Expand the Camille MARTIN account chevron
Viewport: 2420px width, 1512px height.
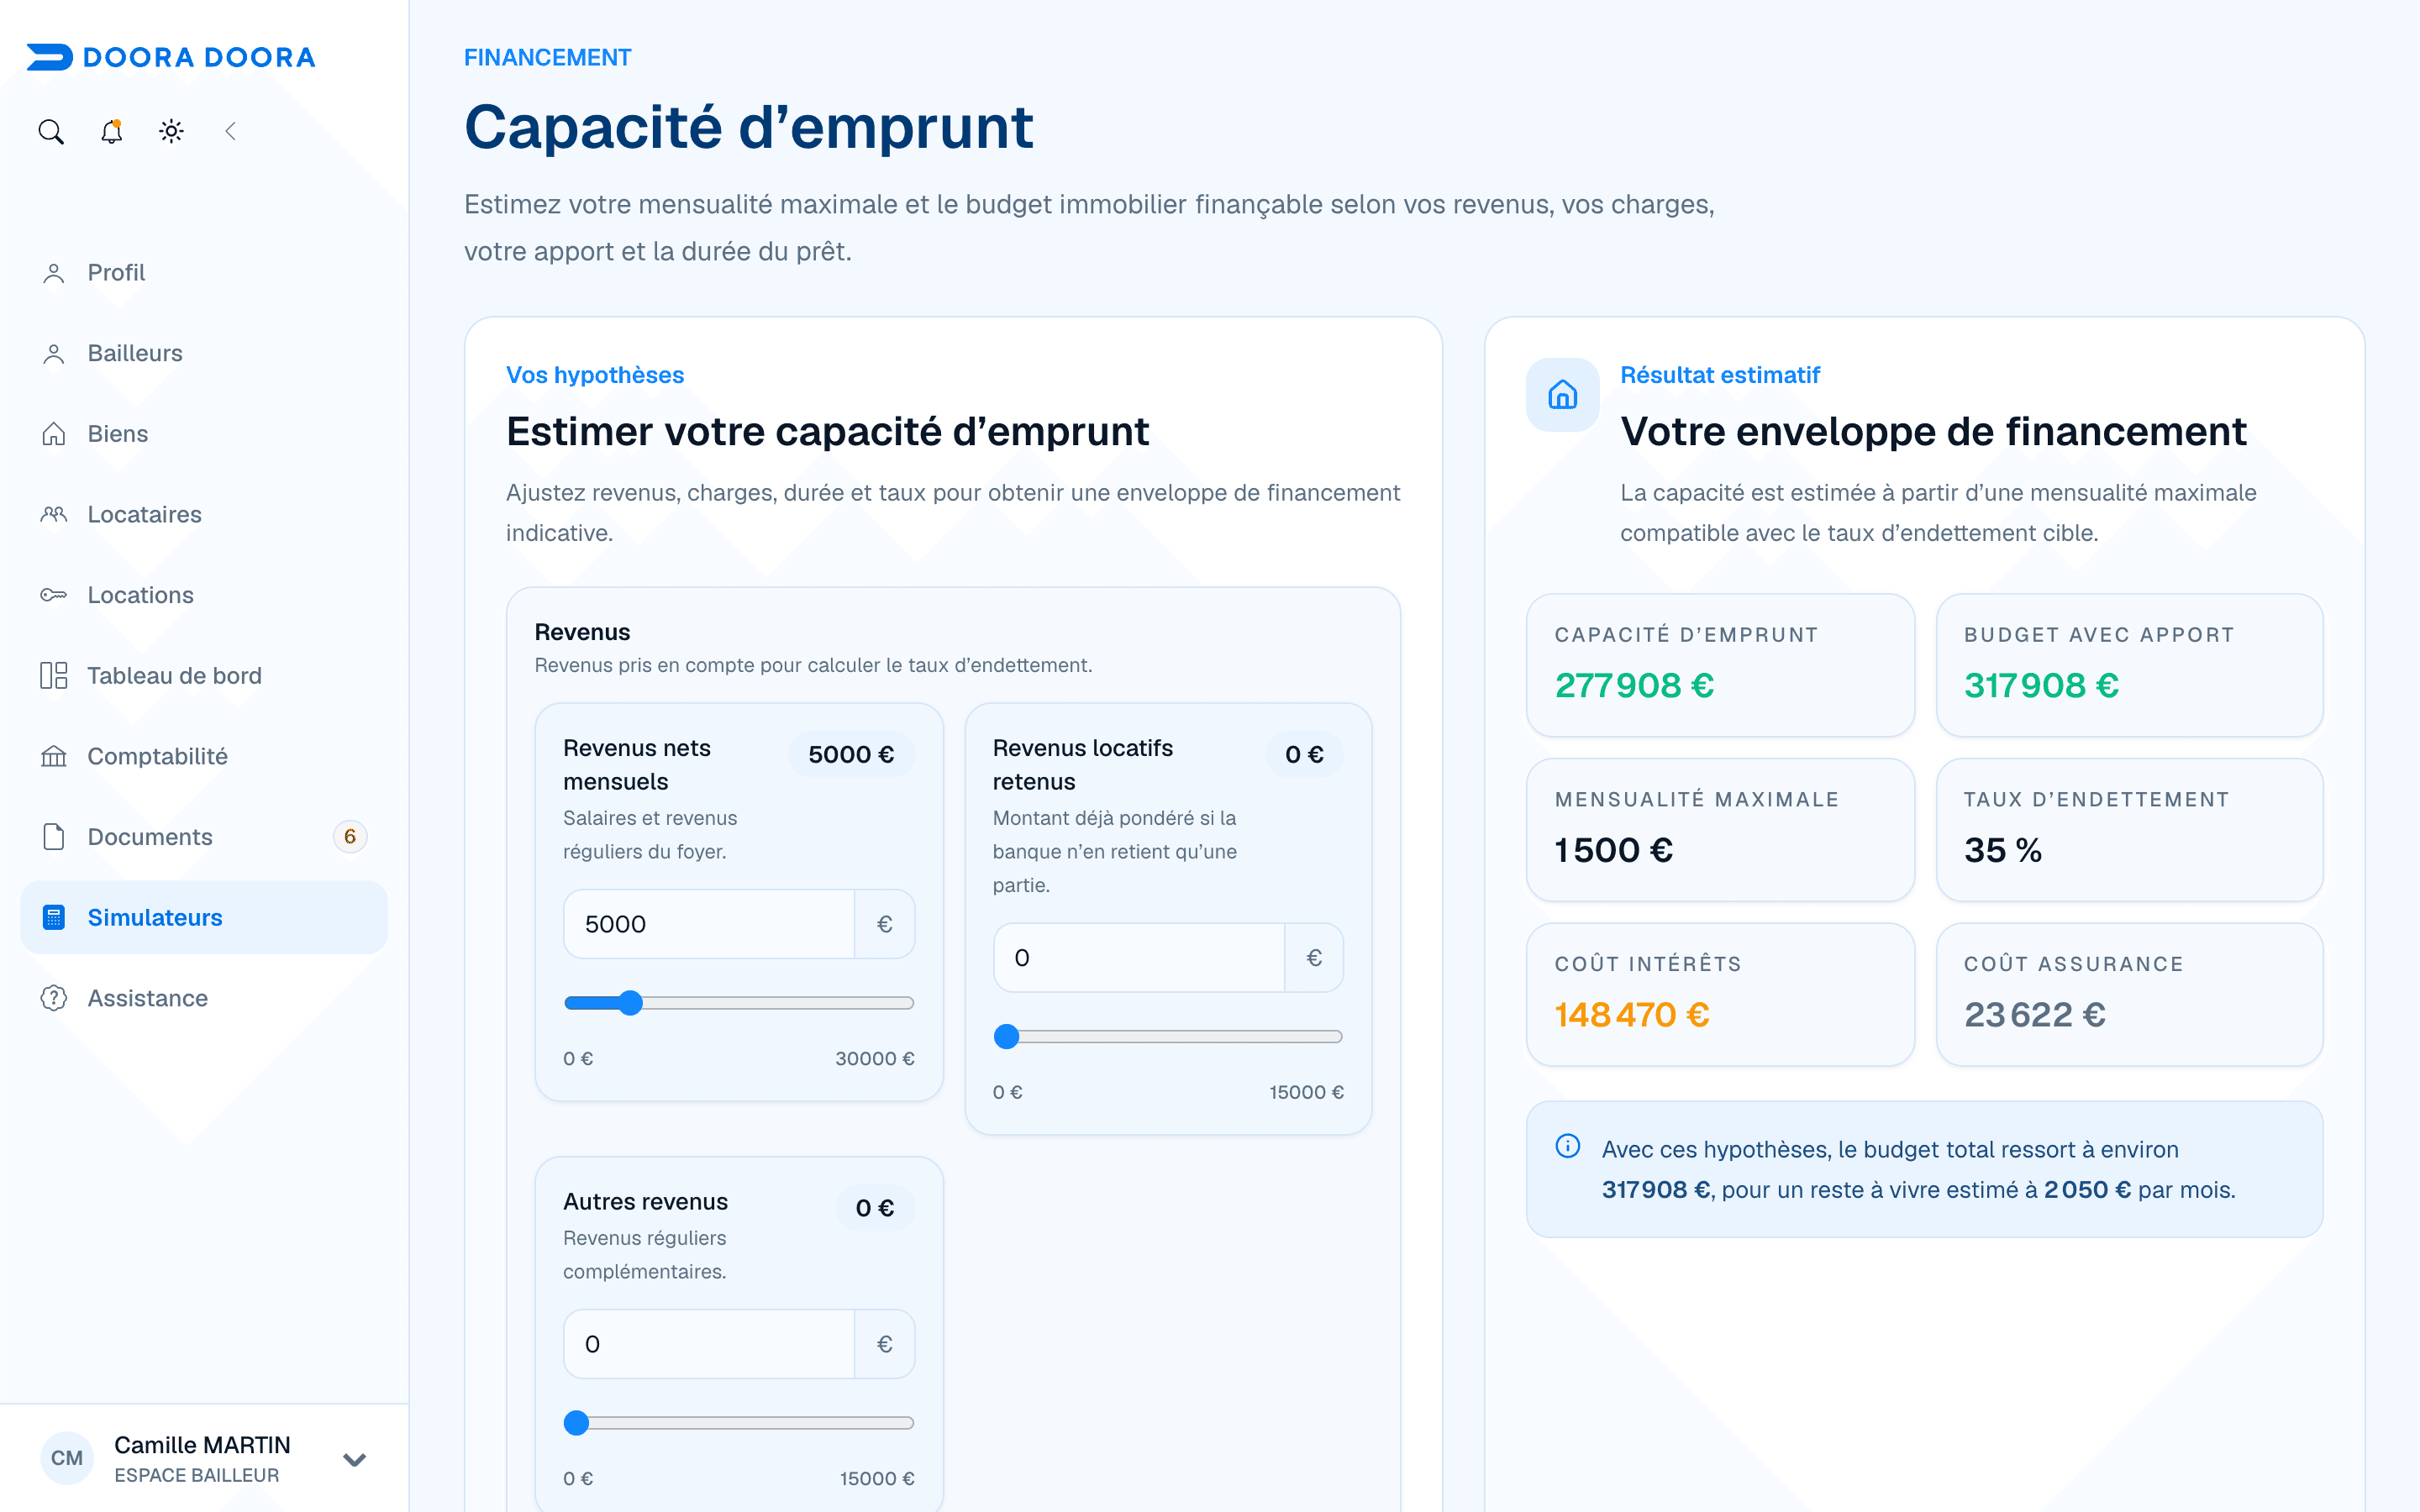pos(354,1459)
